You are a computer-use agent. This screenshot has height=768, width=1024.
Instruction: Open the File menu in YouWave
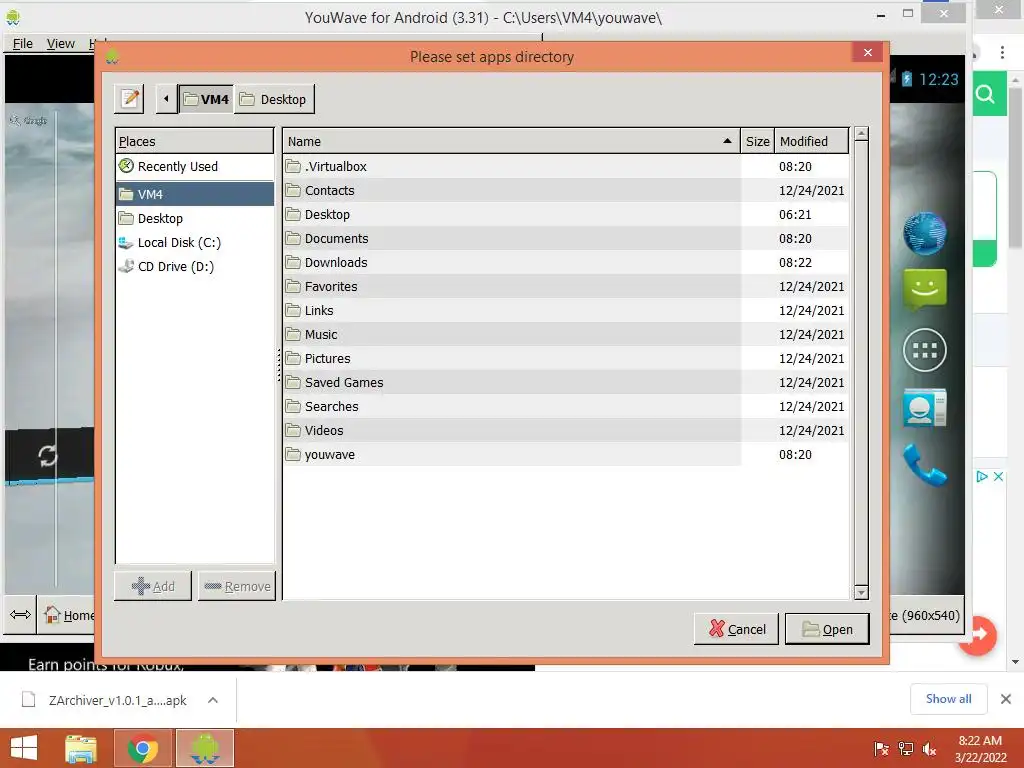coord(22,43)
